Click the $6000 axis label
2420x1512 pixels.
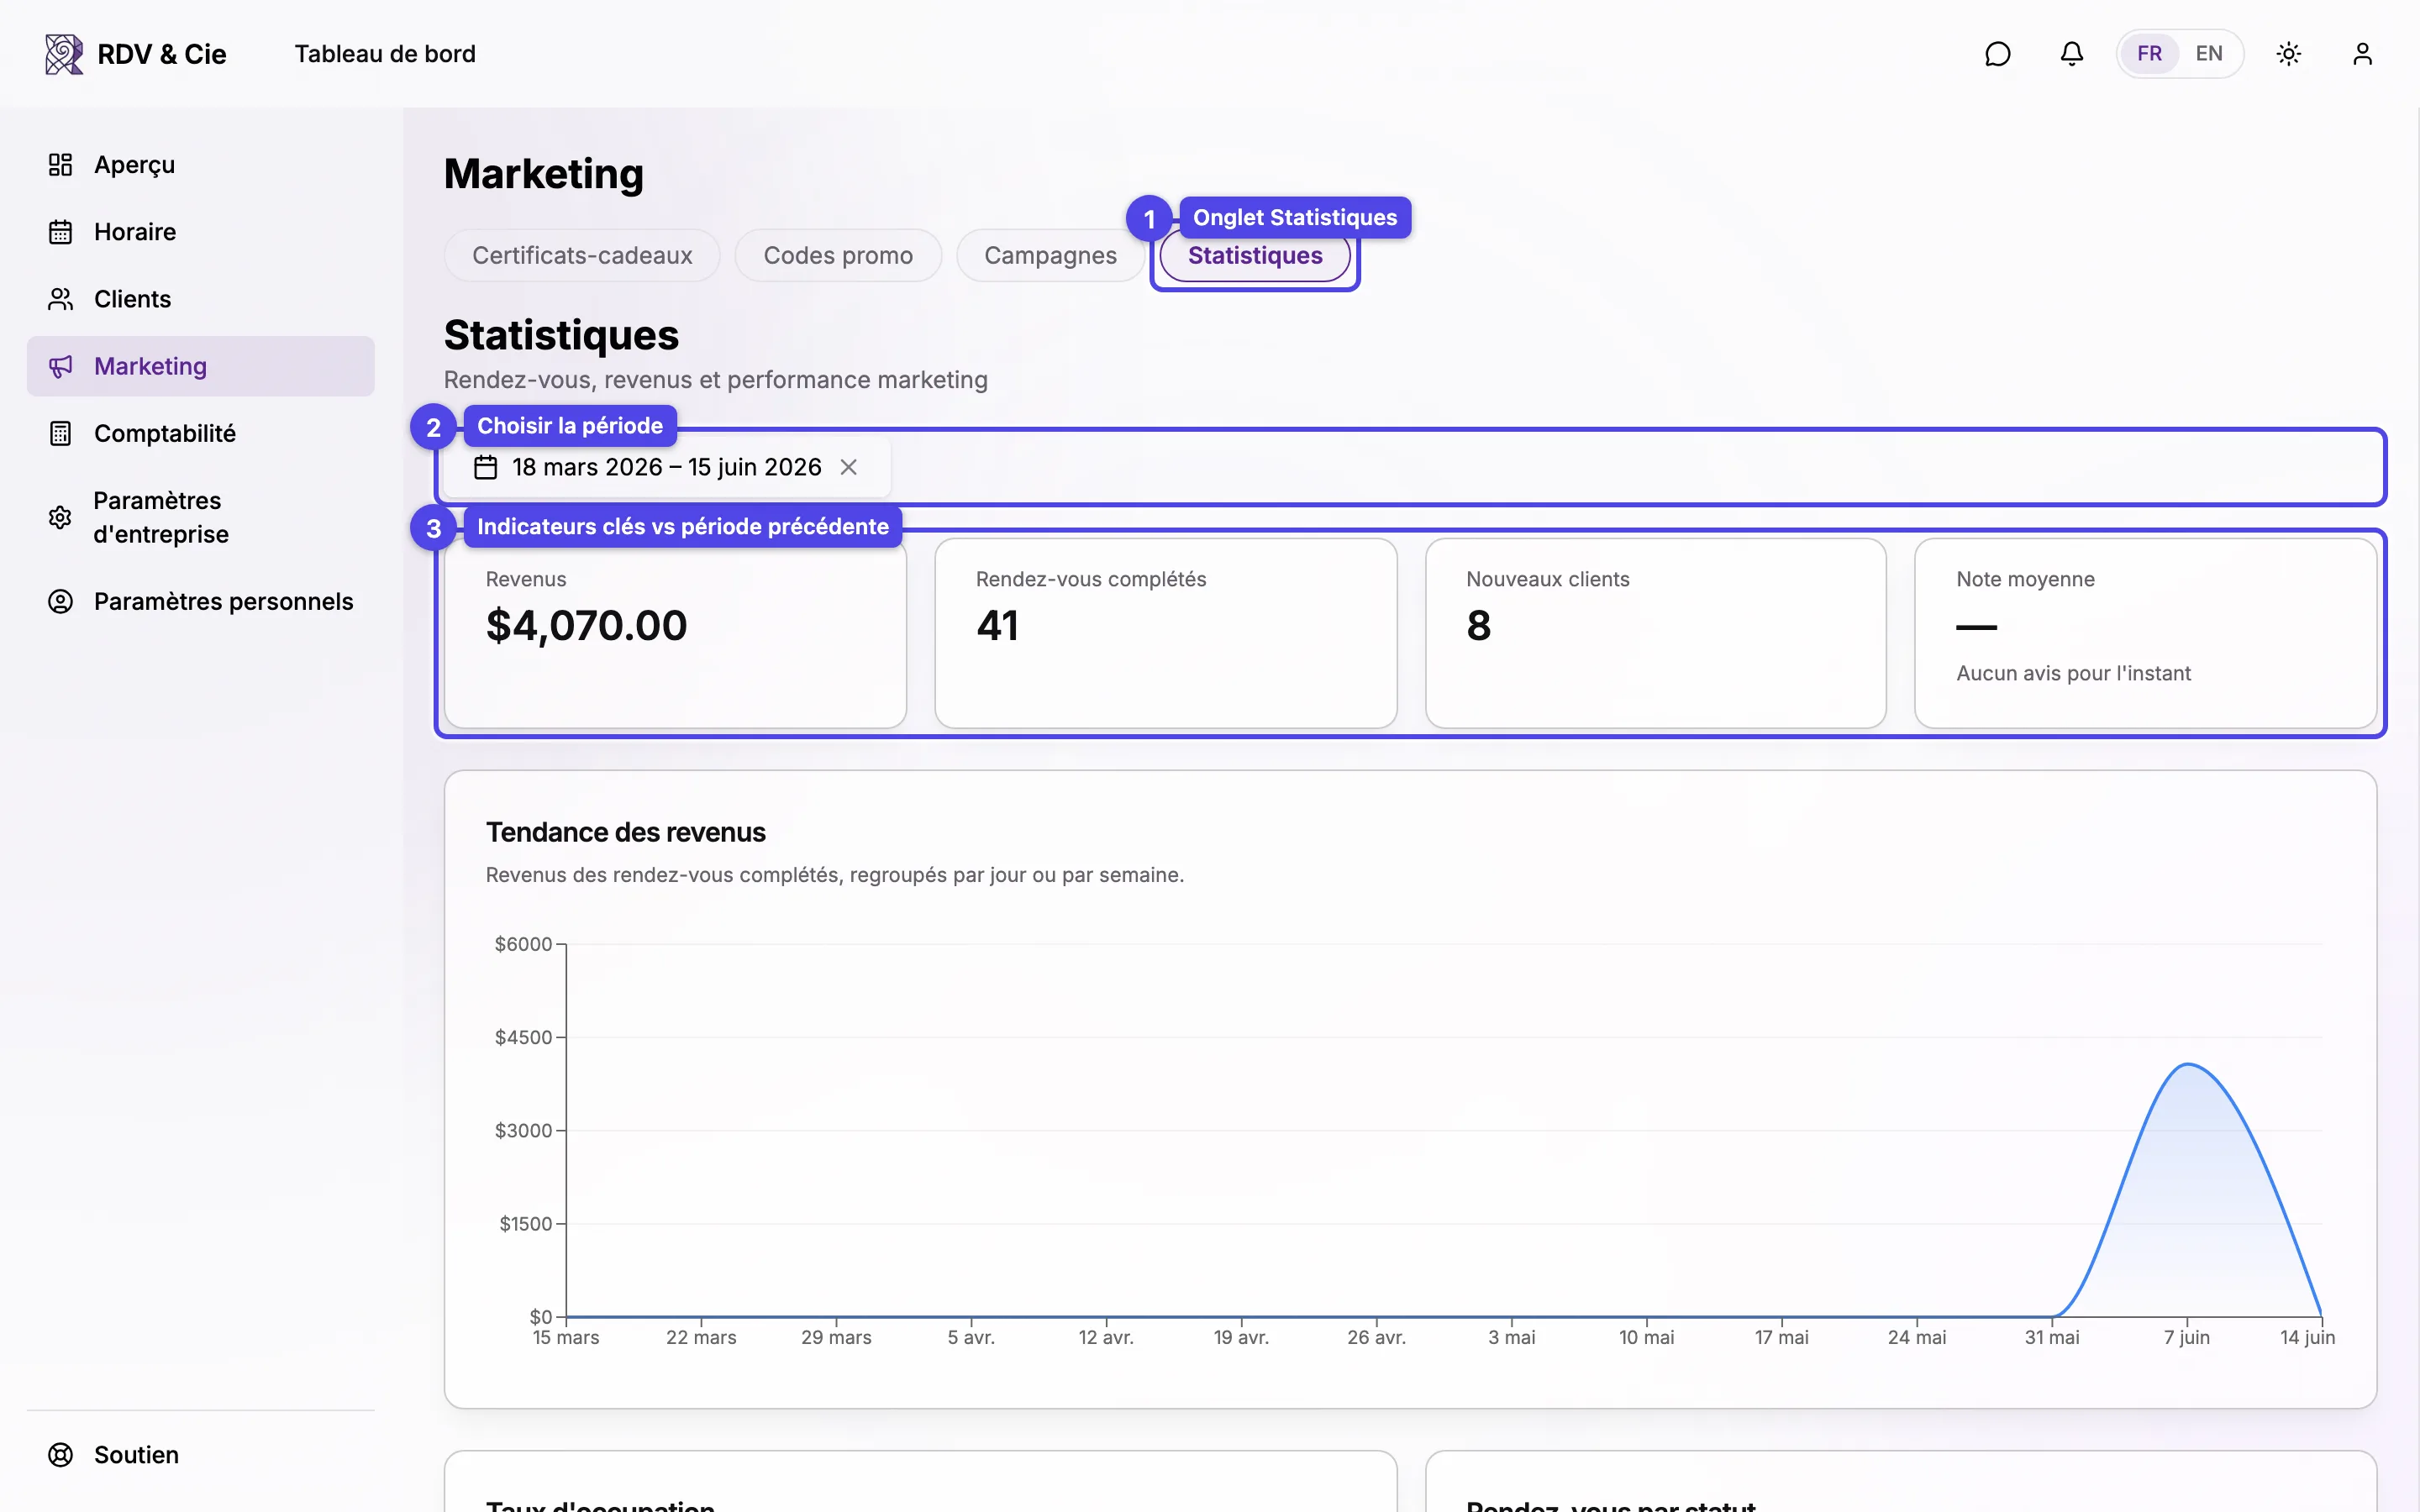523,944
